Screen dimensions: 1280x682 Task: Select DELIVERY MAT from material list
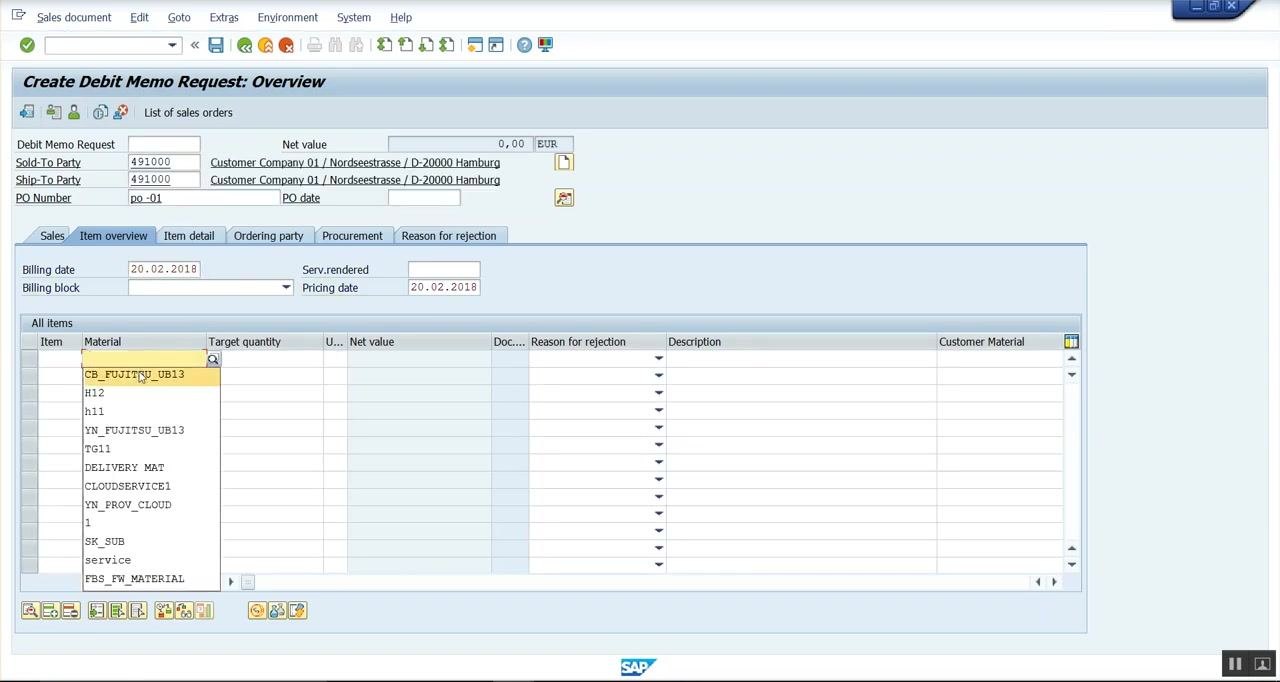(x=150, y=467)
